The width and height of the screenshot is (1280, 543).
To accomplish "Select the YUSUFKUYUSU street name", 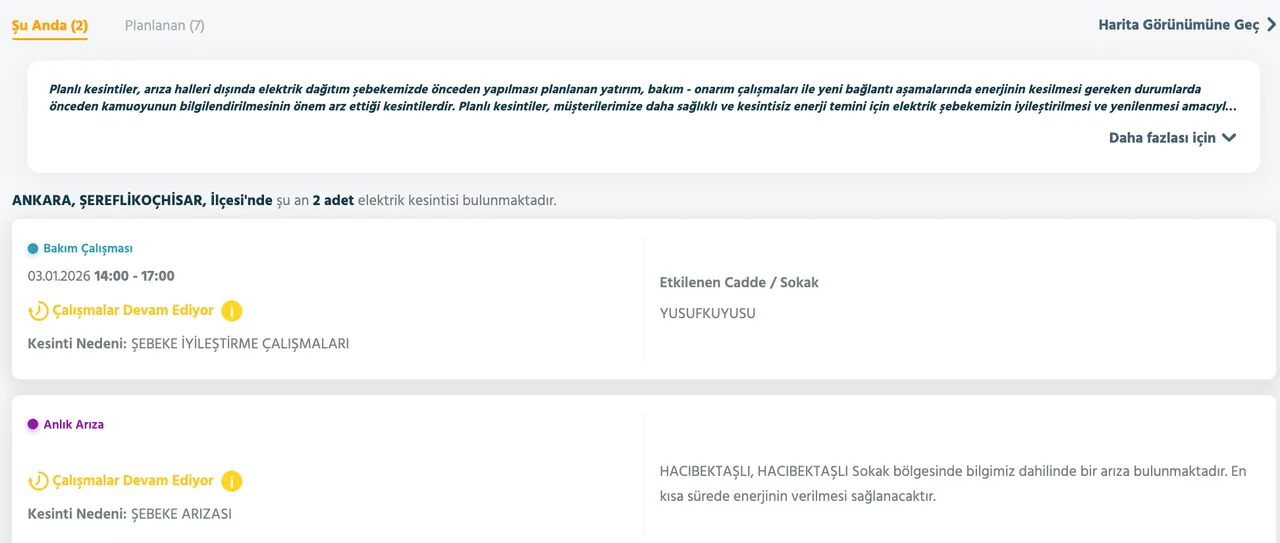I will tap(707, 313).
